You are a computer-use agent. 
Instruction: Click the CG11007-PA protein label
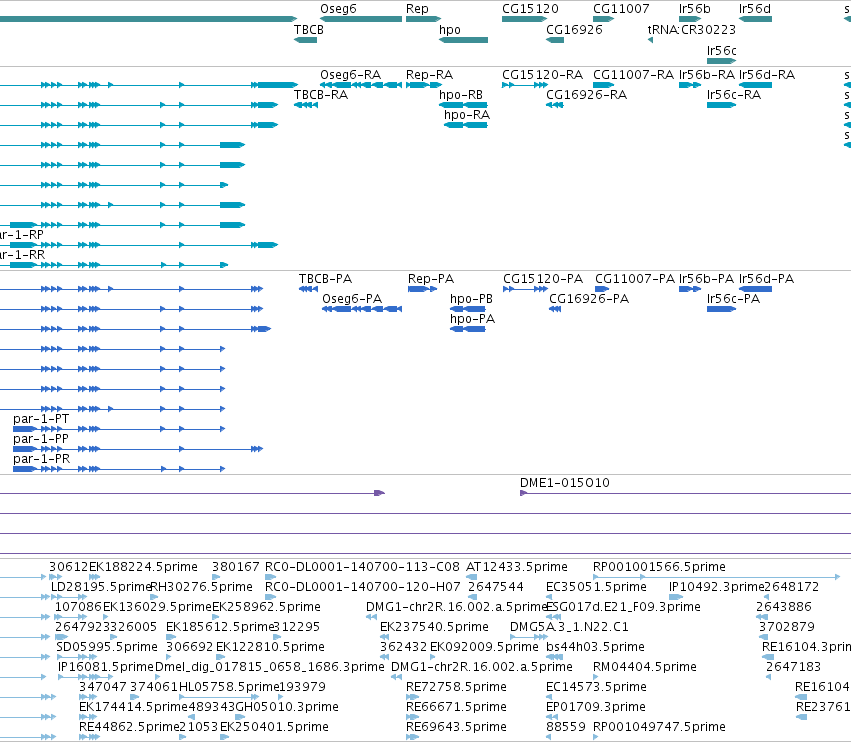[635, 278]
